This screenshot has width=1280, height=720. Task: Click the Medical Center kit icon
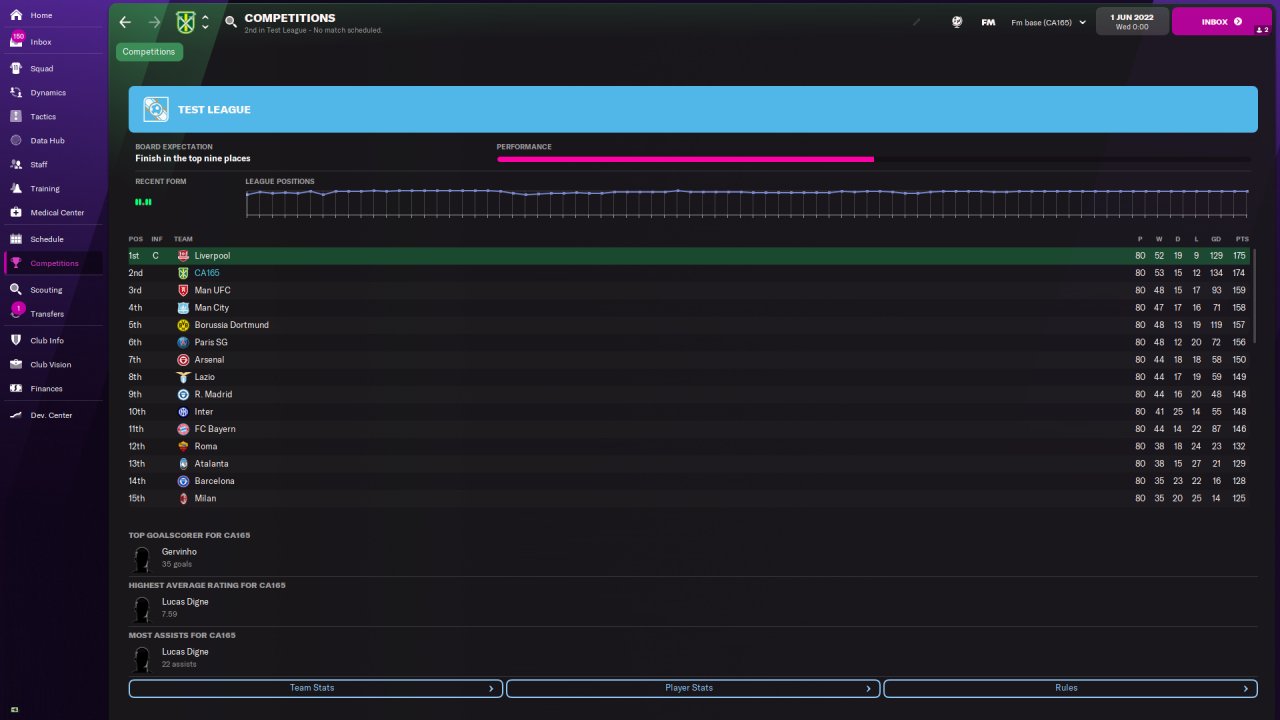pos(16,213)
